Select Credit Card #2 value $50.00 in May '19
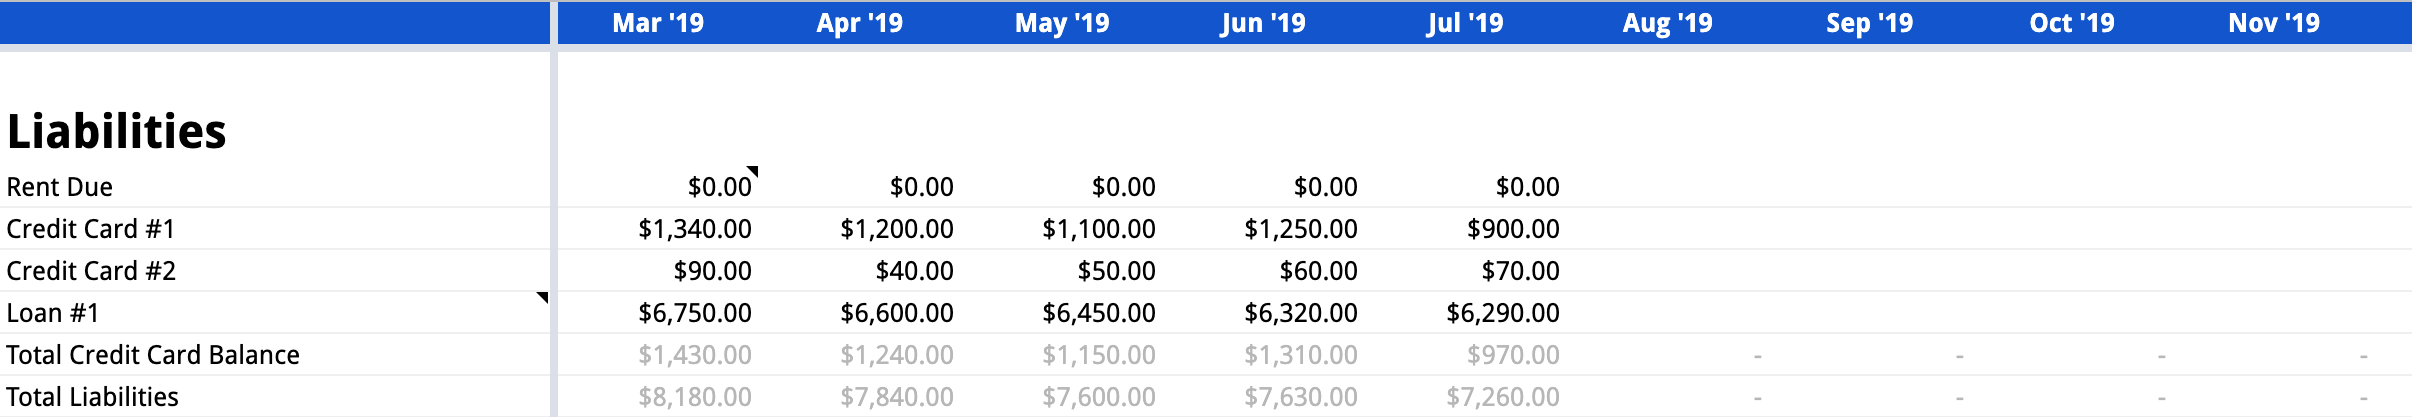 [1116, 271]
